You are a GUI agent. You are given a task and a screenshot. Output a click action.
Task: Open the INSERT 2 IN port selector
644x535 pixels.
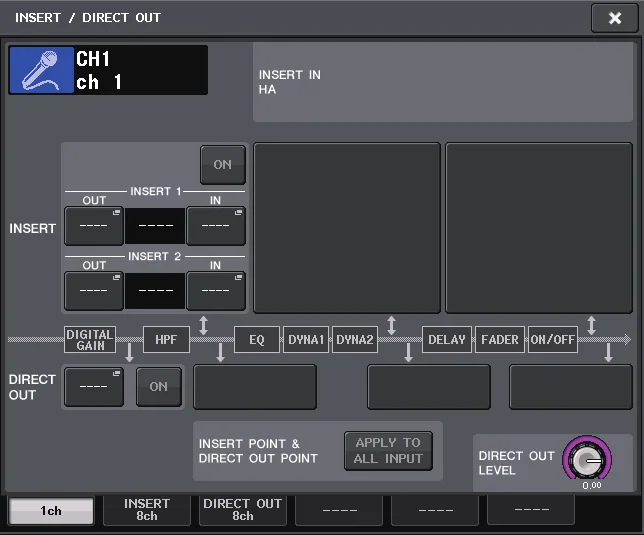click(x=216, y=291)
